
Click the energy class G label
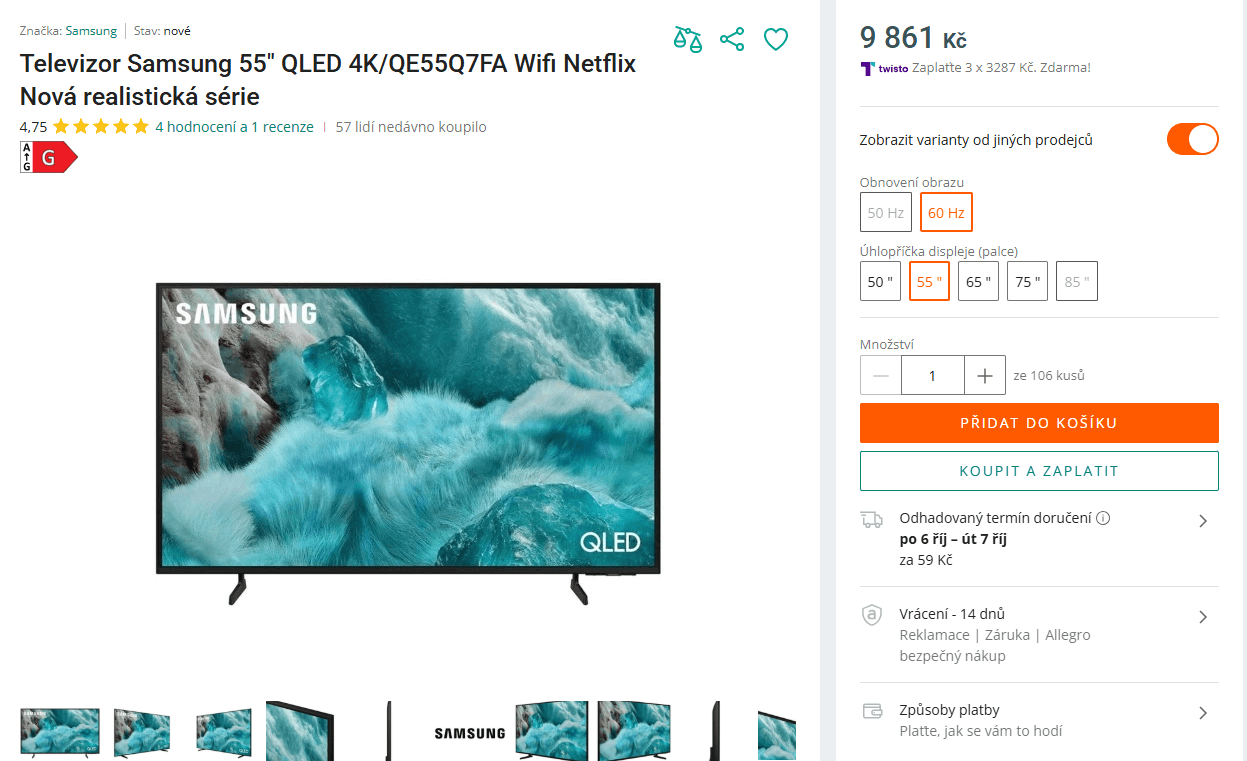pos(49,157)
